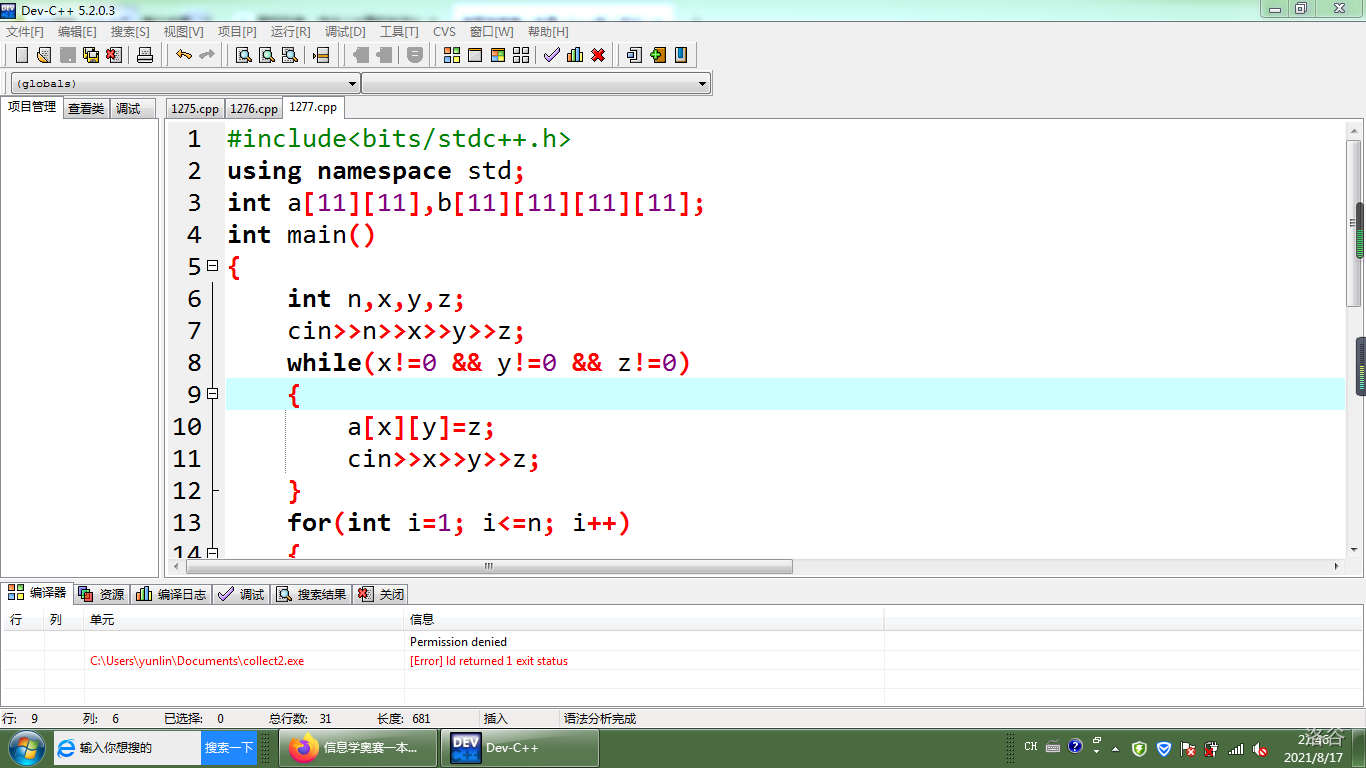Select the 查看类 side panel tab

click(x=86, y=109)
